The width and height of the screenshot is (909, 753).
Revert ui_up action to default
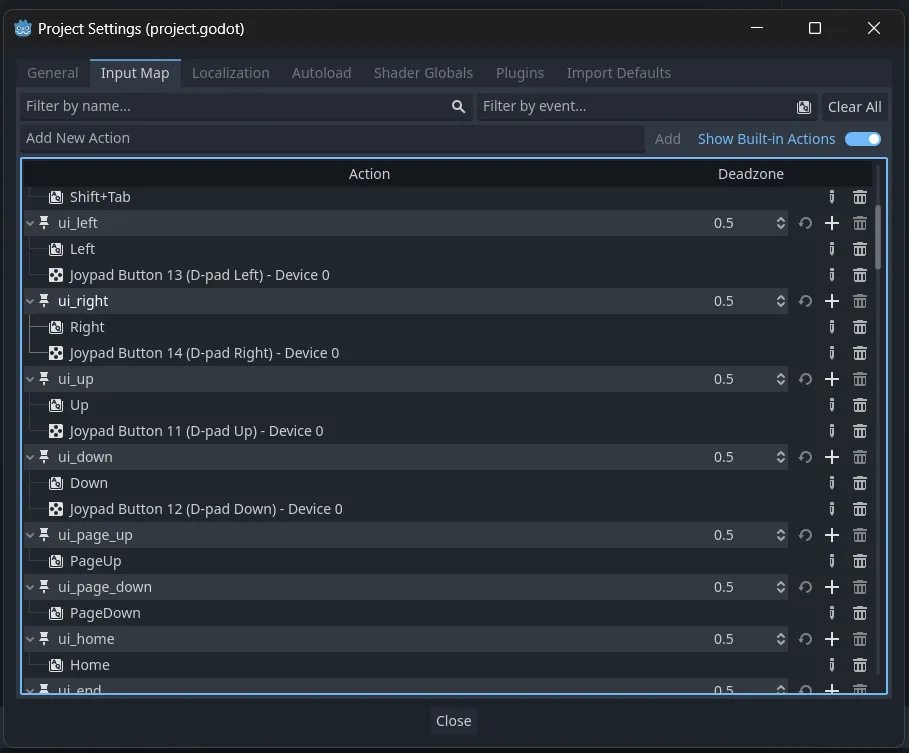click(x=805, y=379)
